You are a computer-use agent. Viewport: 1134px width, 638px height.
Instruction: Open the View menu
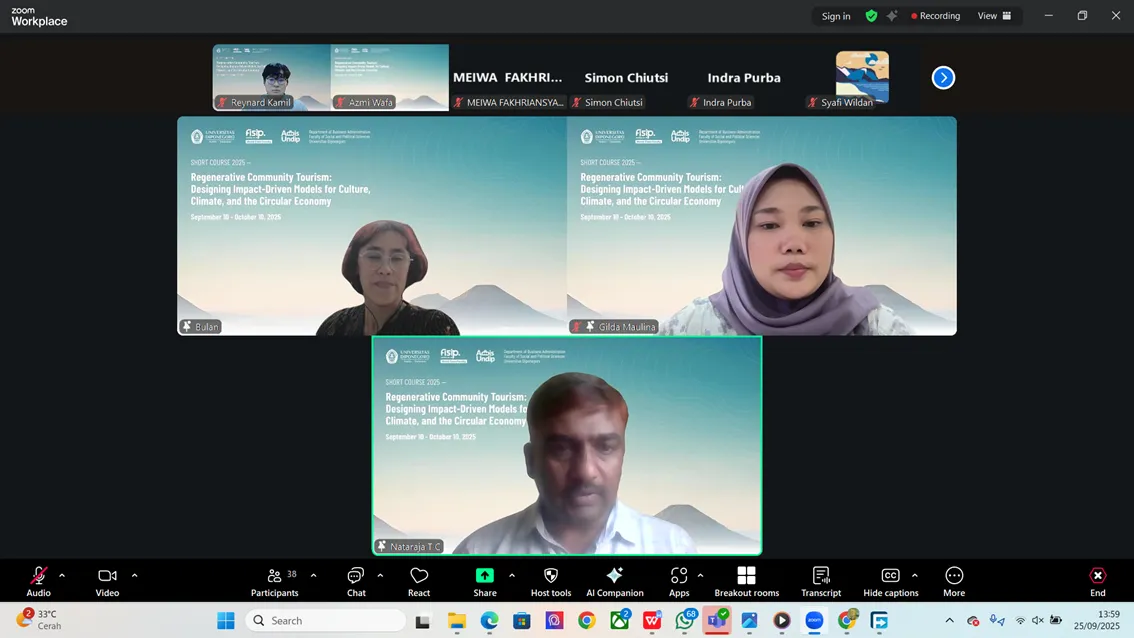[x=994, y=16]
